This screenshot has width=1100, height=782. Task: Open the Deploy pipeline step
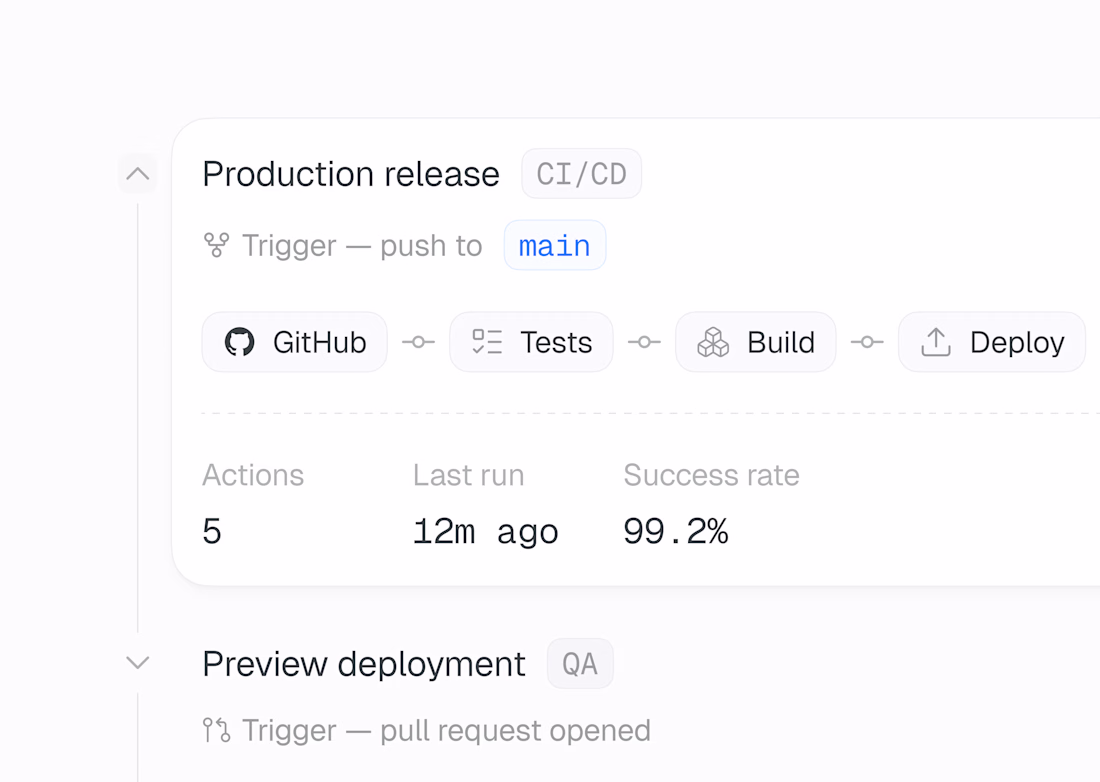(x=992, y=342)
